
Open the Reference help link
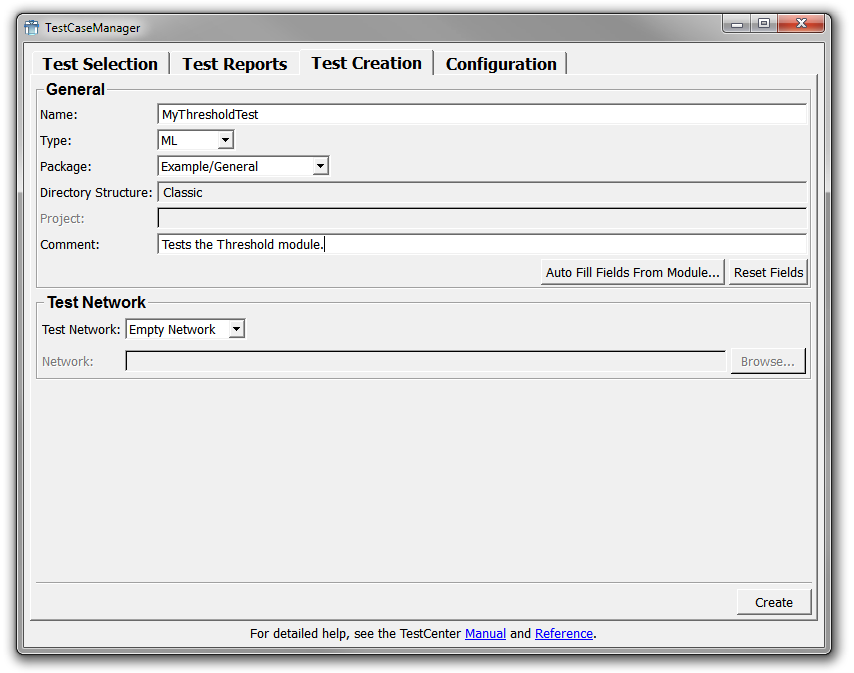click(564, 634)
